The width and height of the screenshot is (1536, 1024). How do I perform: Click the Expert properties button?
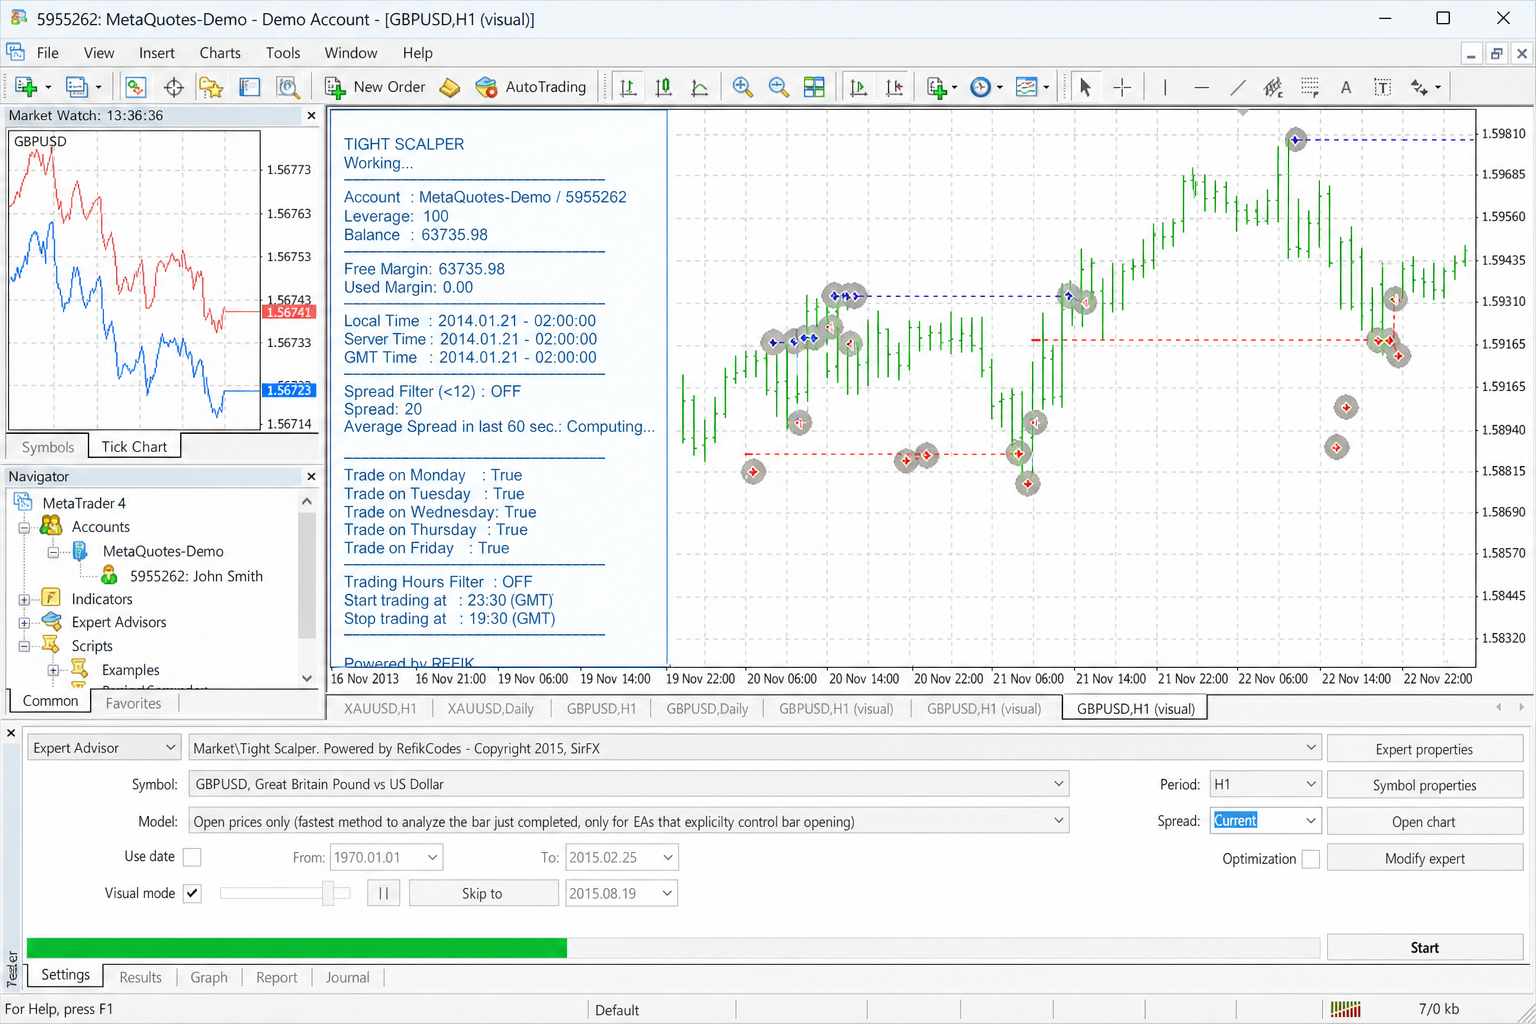[1424, 749]
